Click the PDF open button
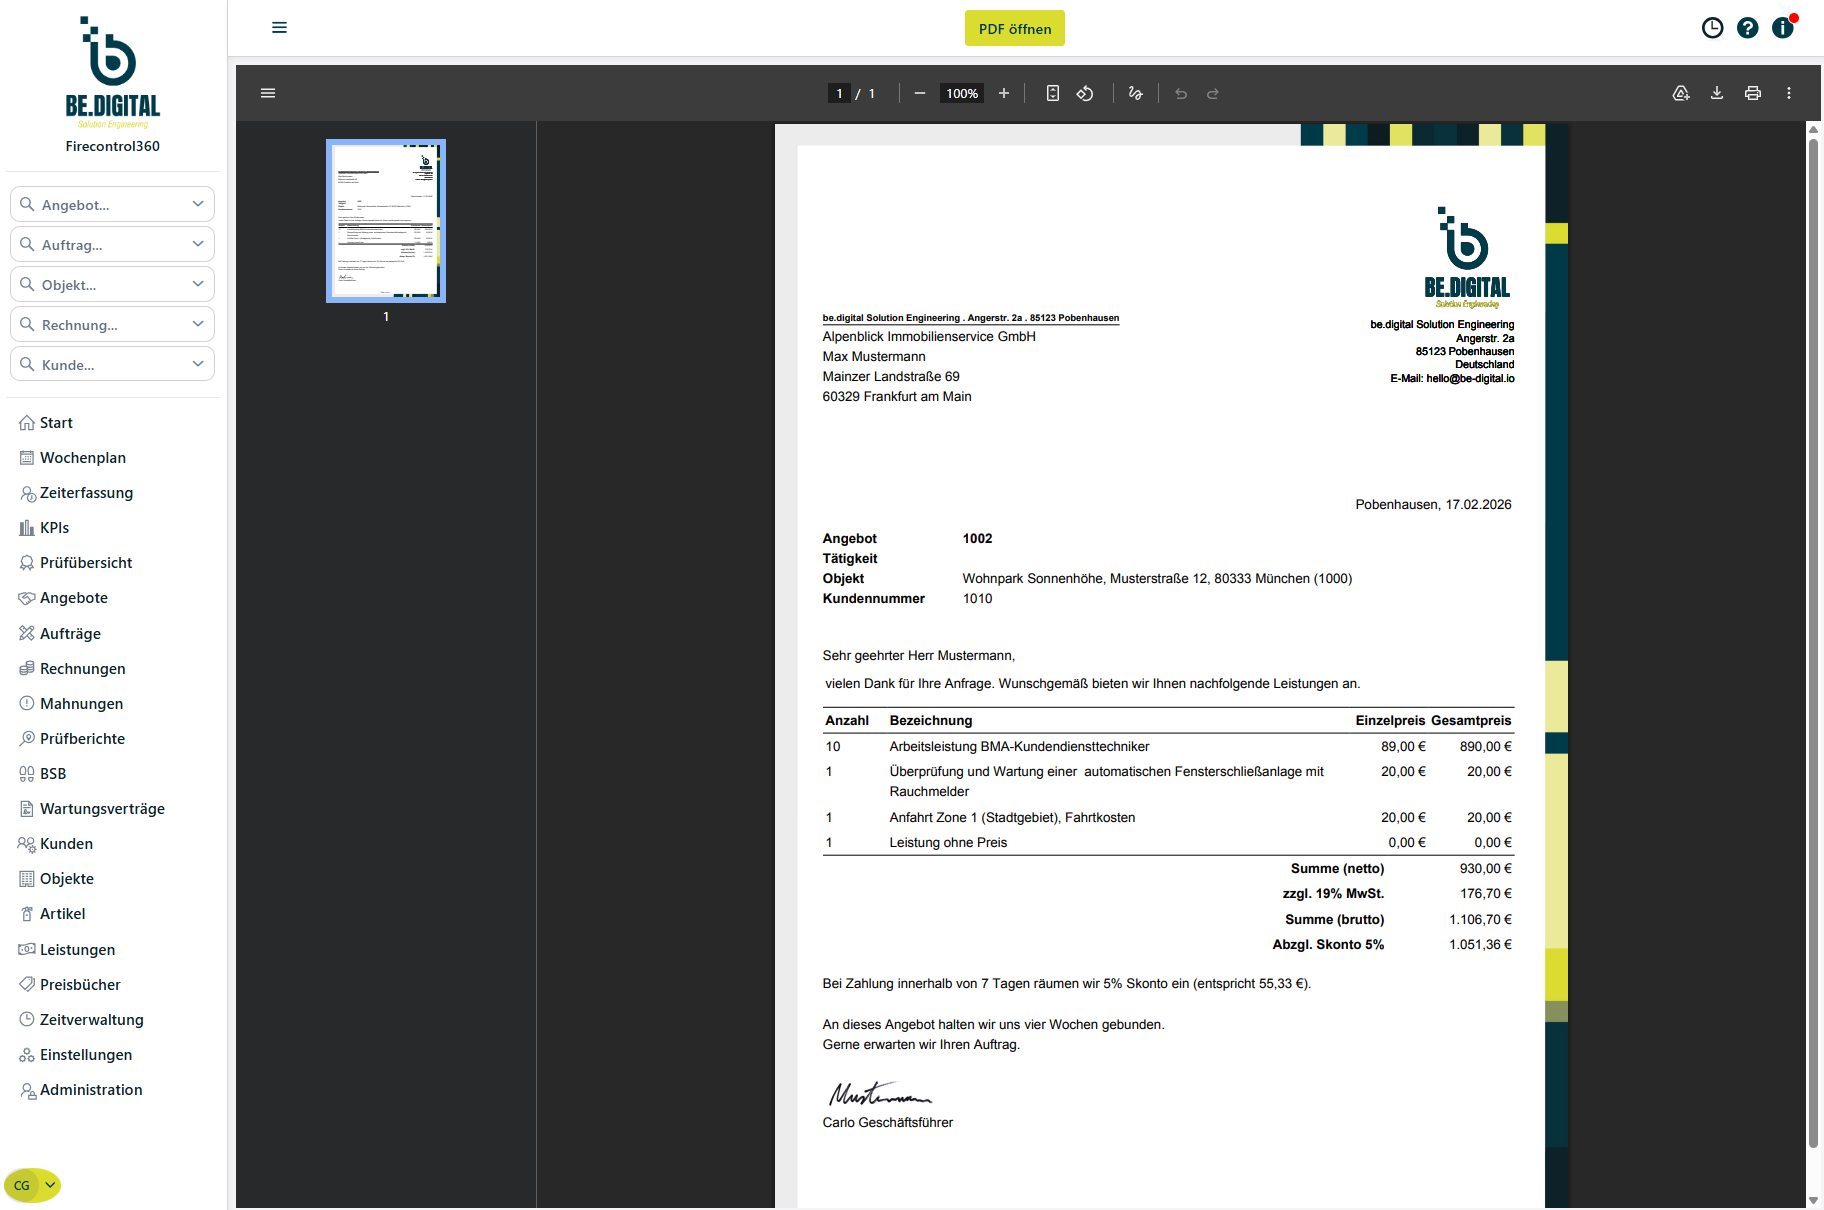 [x=1015, y=28]
